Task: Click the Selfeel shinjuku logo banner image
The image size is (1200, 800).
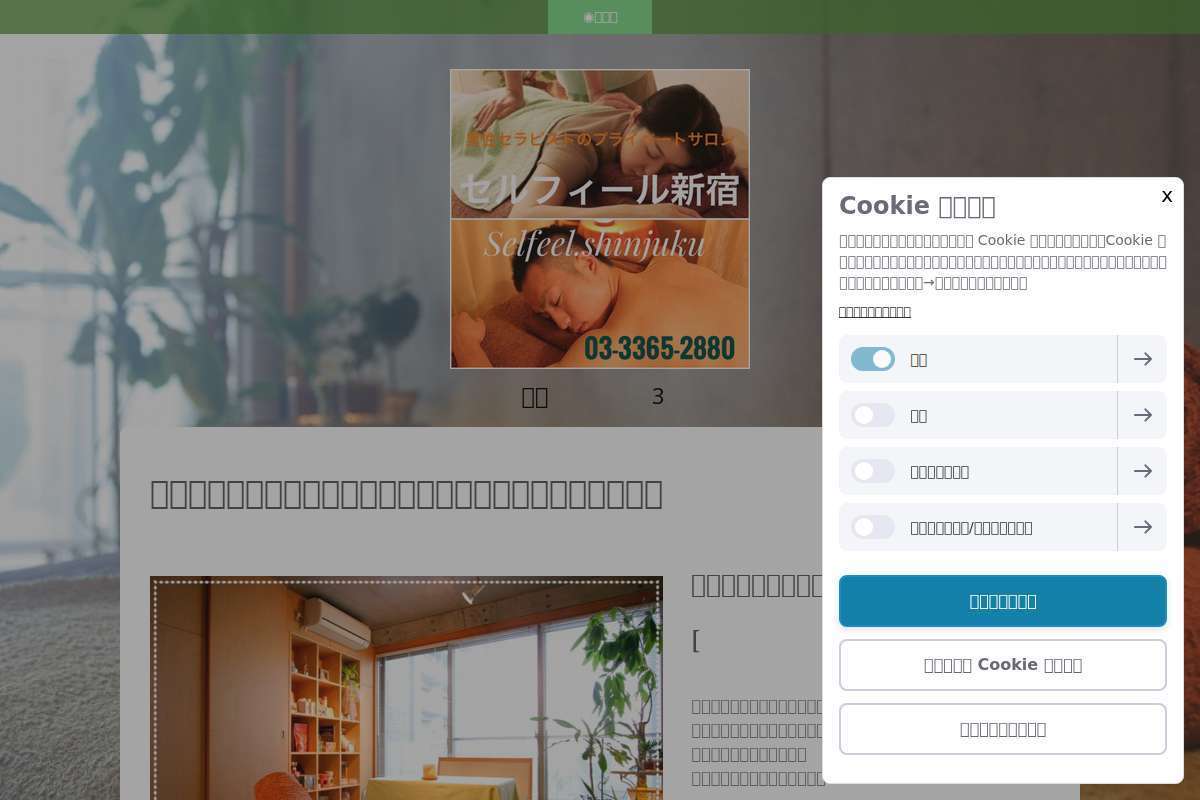Action: 600,219
